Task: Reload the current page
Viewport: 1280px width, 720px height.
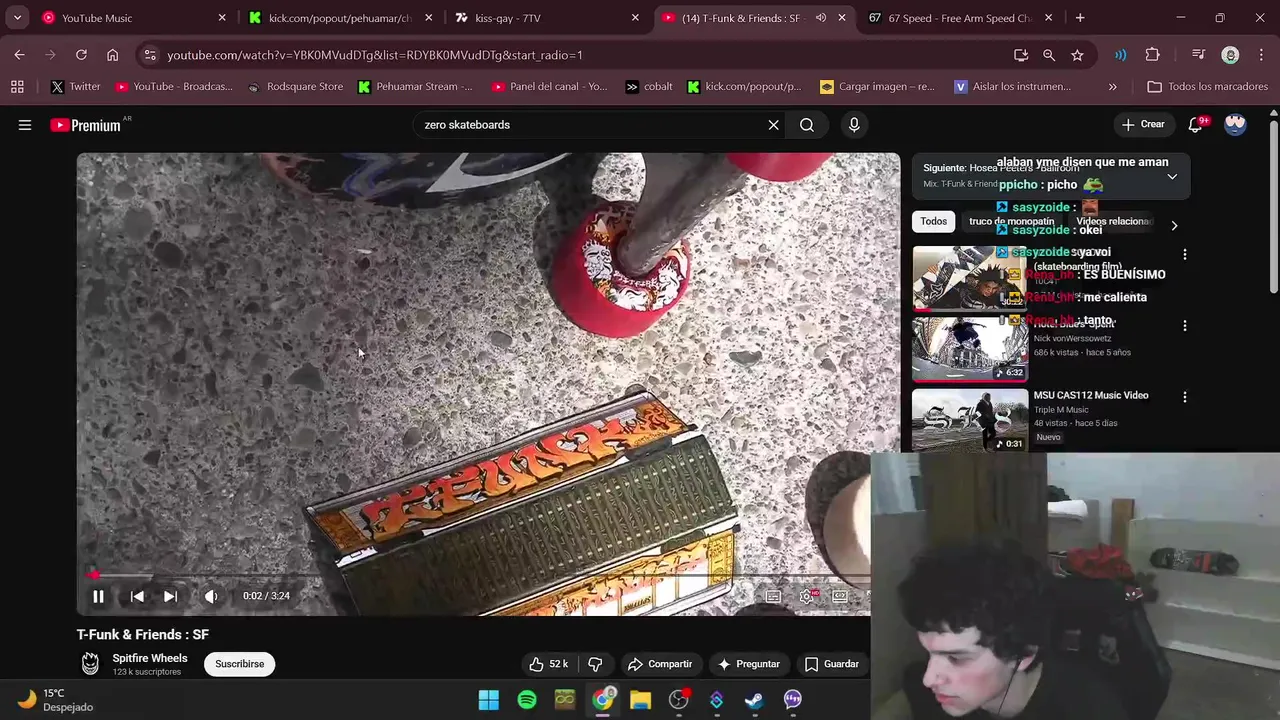Action: coord(81,55)
